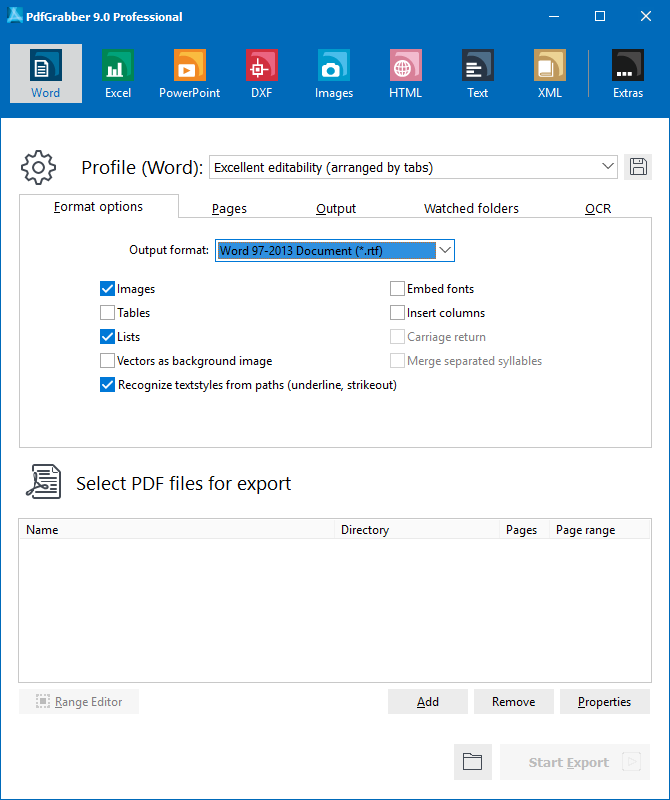Select the HTML export icon

406,73
